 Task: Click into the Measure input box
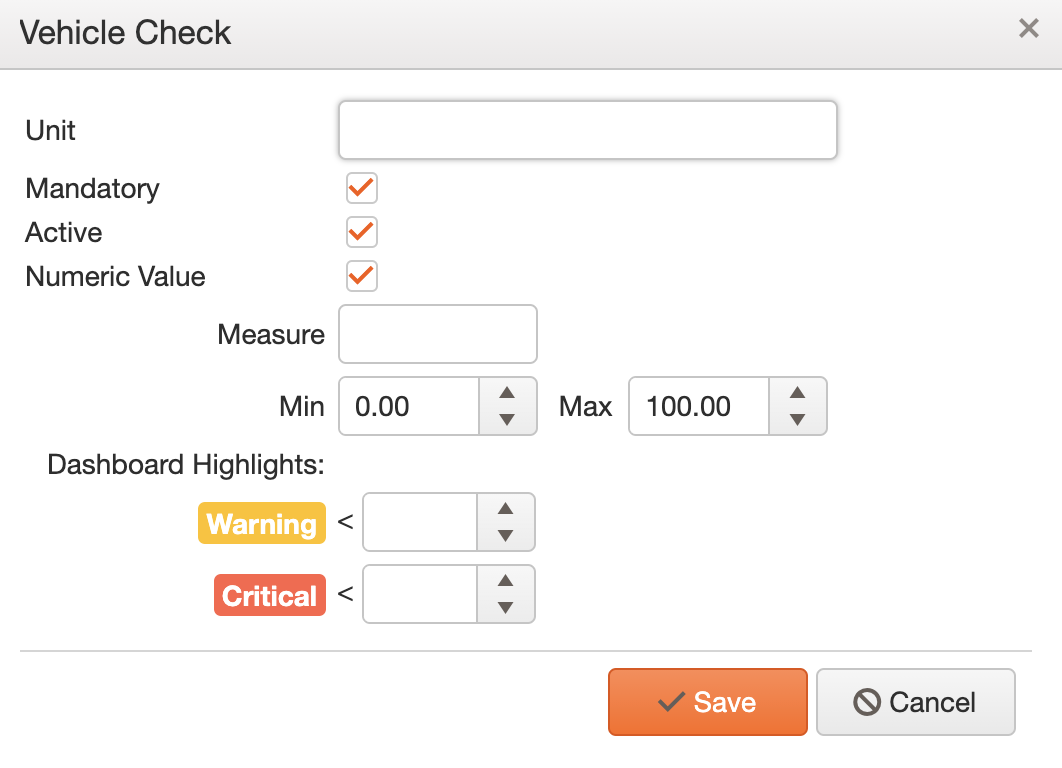pyautogui.click(x=438, y=335)
